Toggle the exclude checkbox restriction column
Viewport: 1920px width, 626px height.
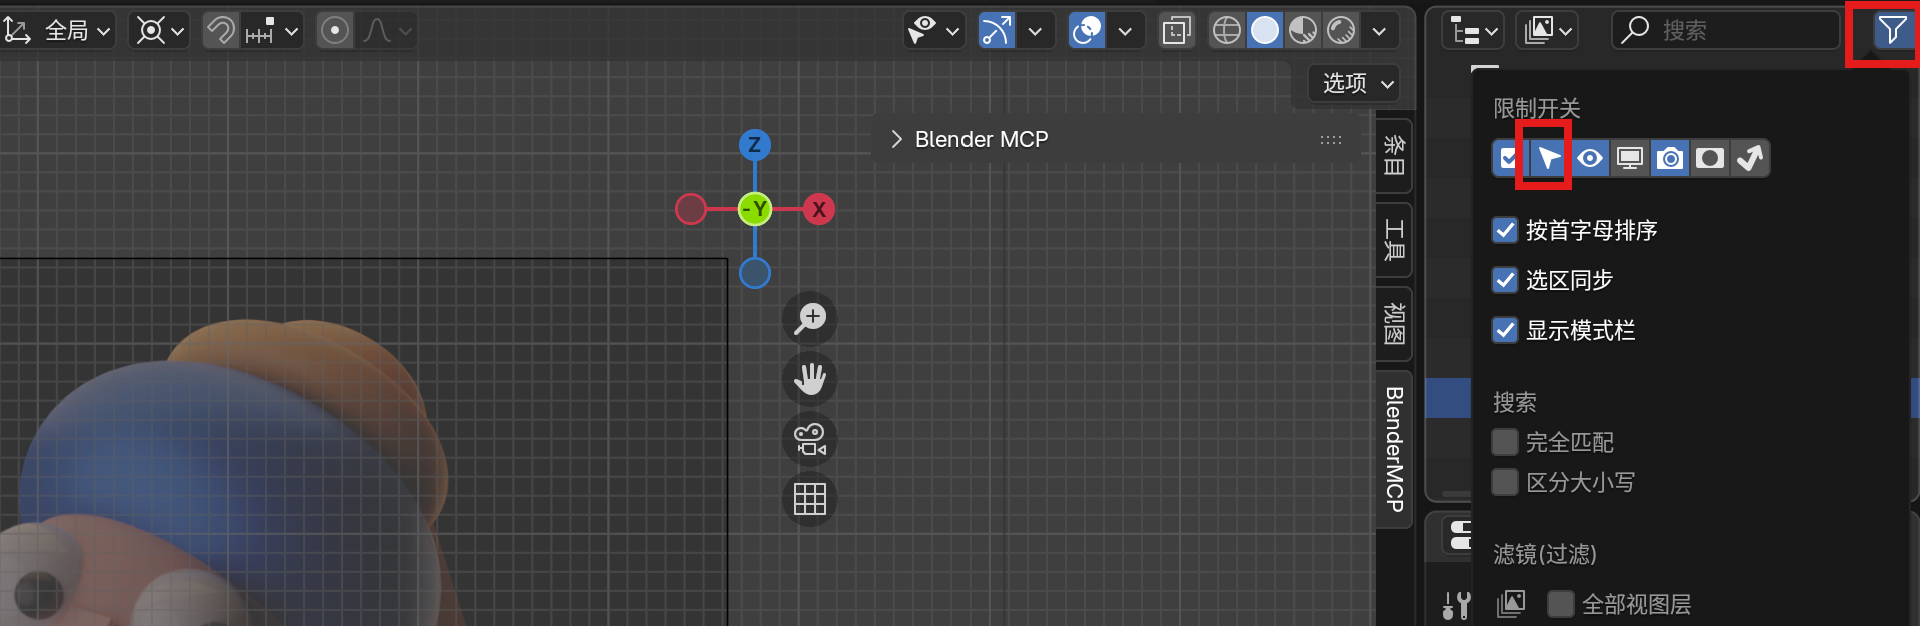point(1509,158)
